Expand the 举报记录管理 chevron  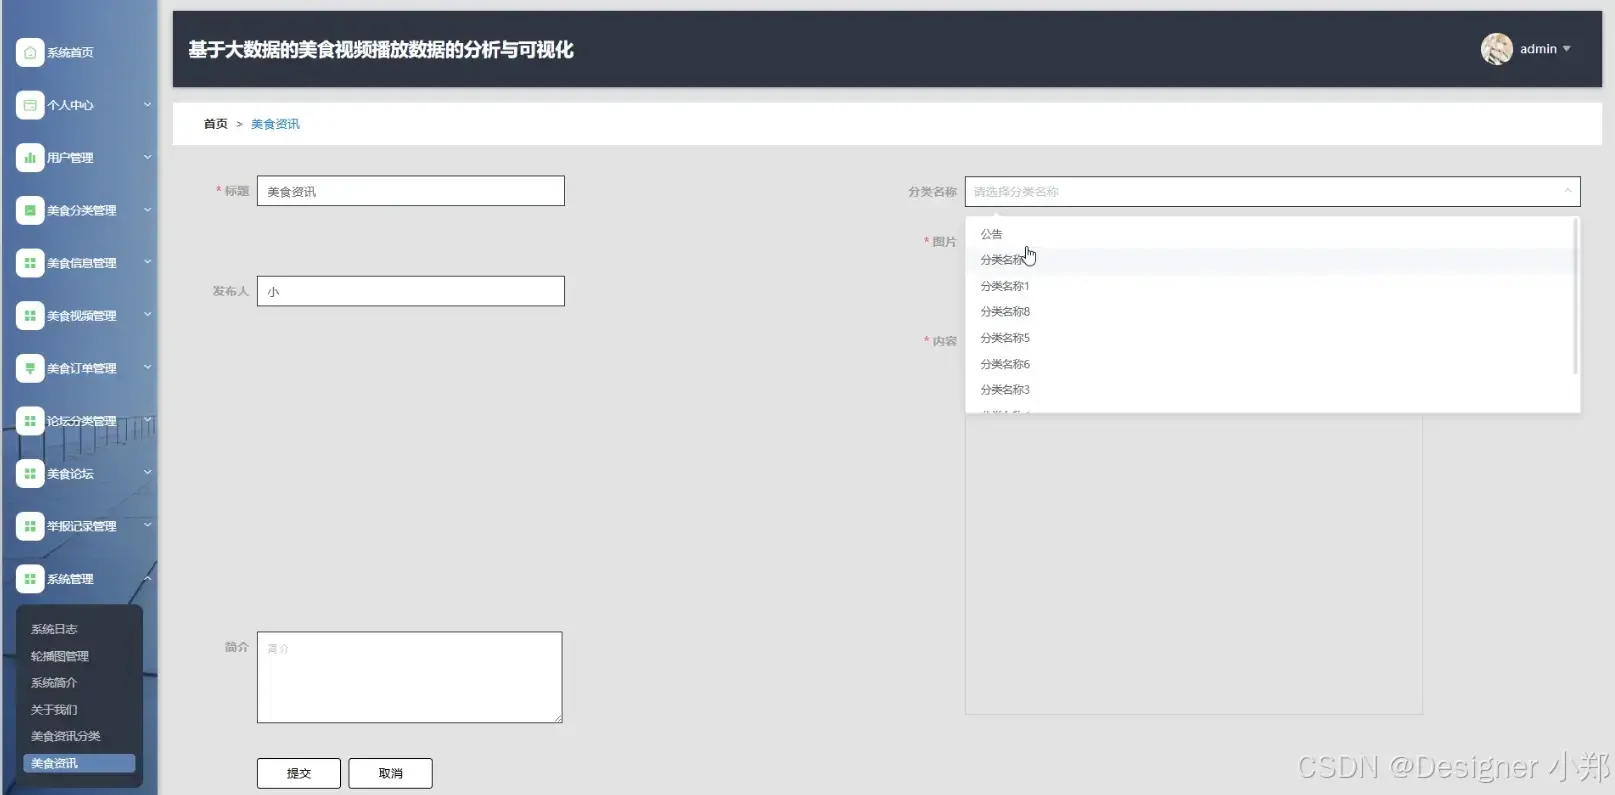coord(147,525)
